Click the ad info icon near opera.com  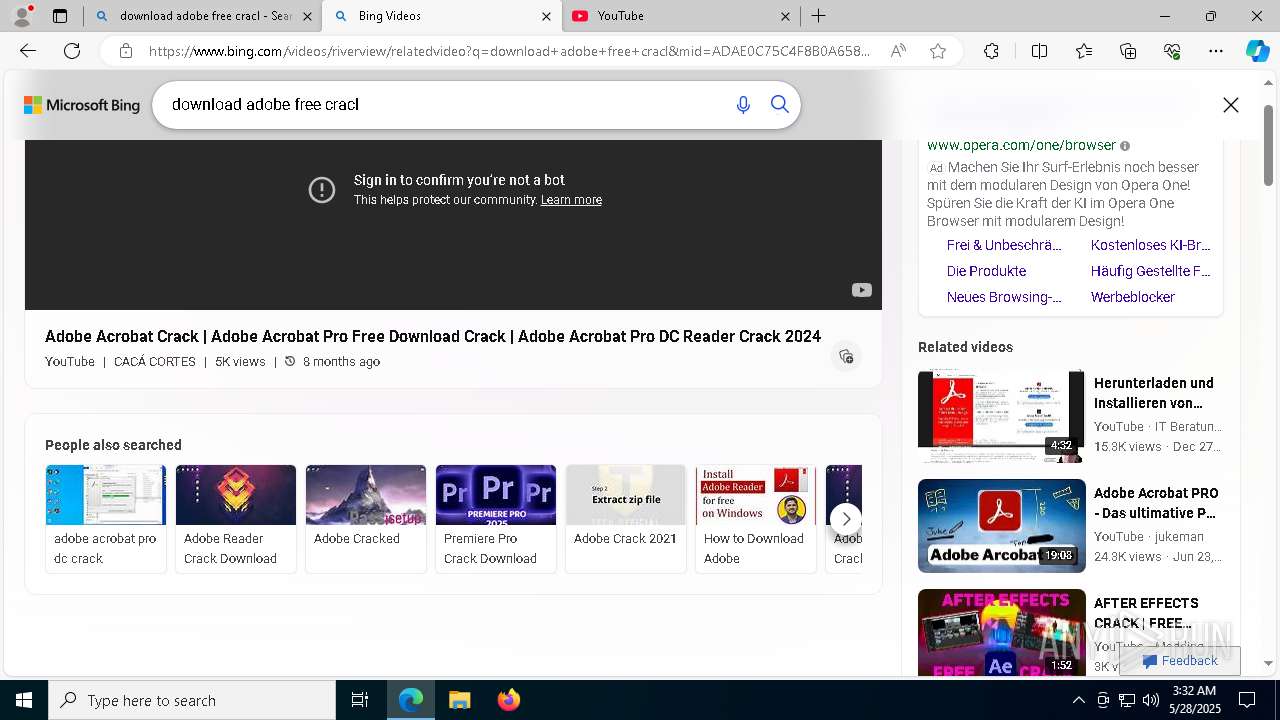[1125, 146]
